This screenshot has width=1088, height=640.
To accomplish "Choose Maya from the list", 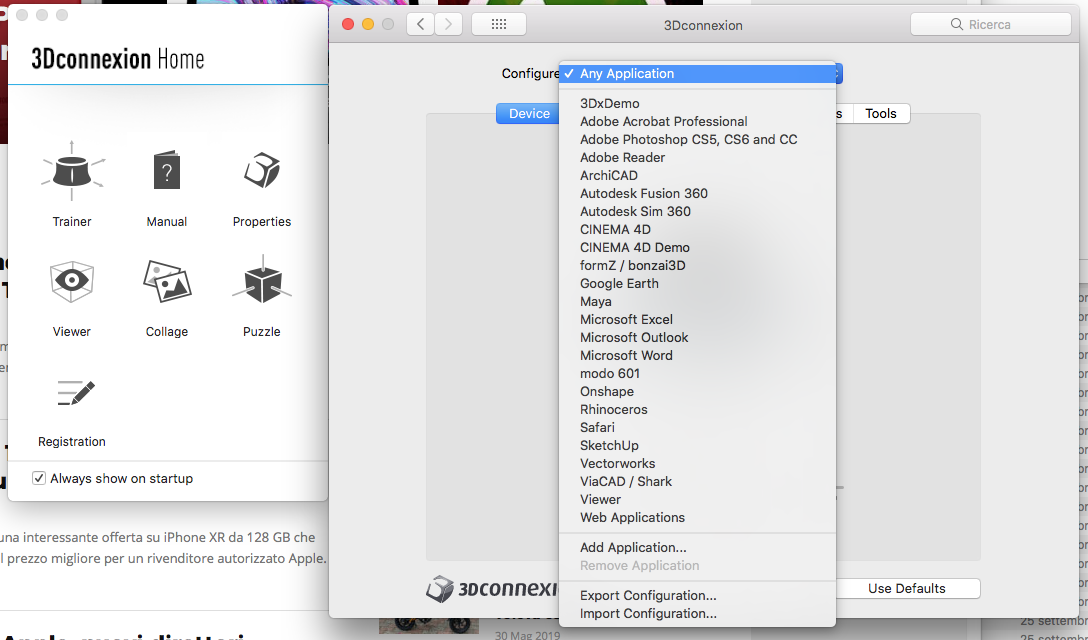I will [x=697, y=302].
